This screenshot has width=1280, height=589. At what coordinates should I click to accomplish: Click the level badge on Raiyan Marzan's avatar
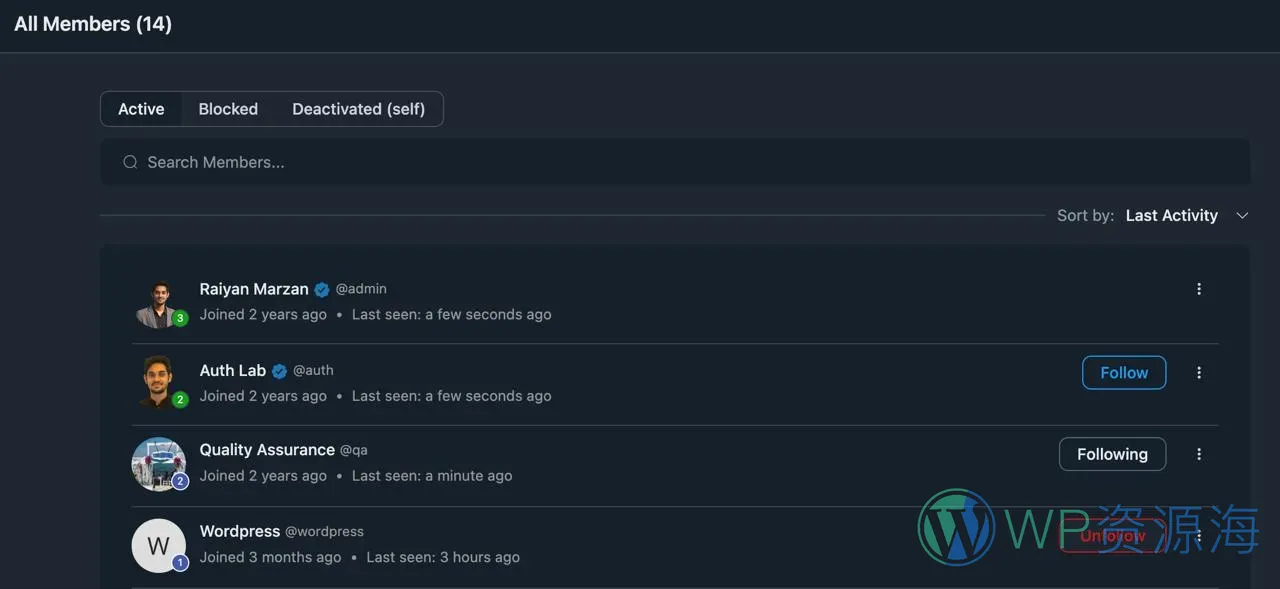[x=180, y=319]
